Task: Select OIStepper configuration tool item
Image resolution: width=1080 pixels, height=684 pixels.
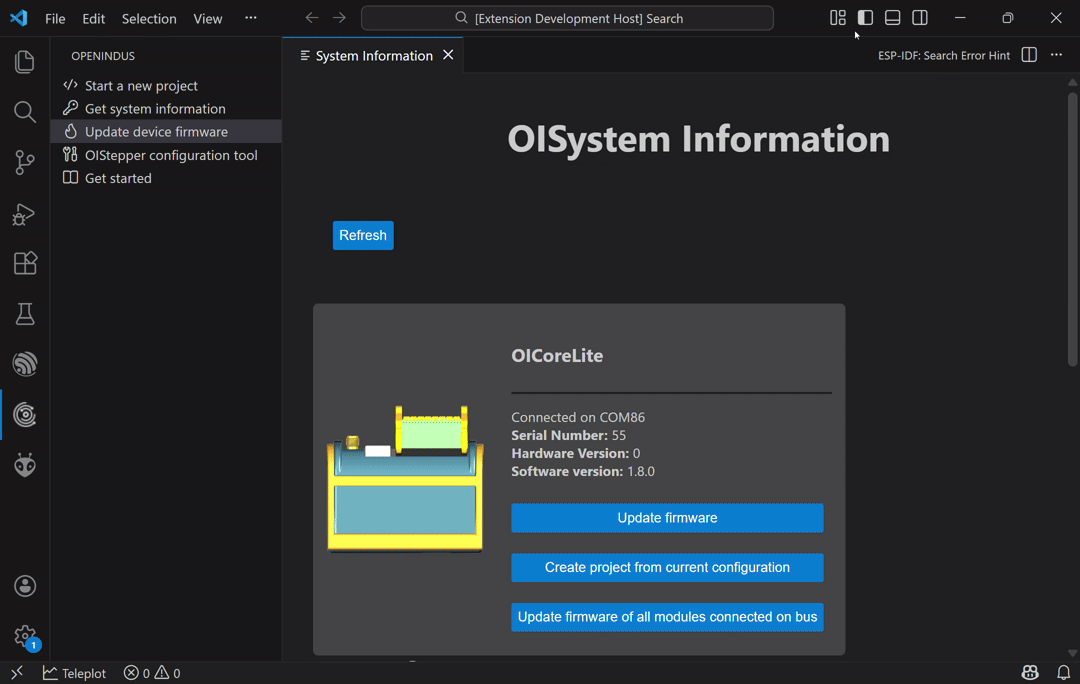Action: (171, 155)
